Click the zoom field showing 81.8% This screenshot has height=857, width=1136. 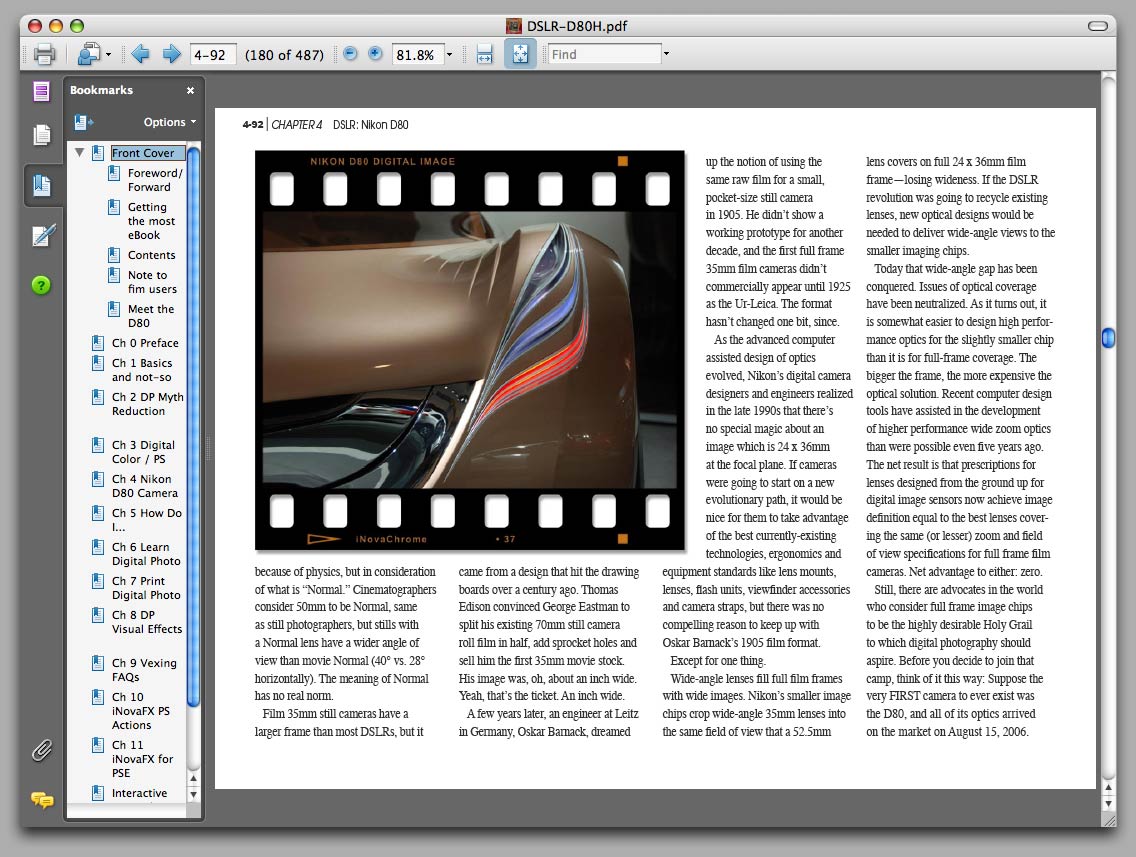tap(417, 55)
